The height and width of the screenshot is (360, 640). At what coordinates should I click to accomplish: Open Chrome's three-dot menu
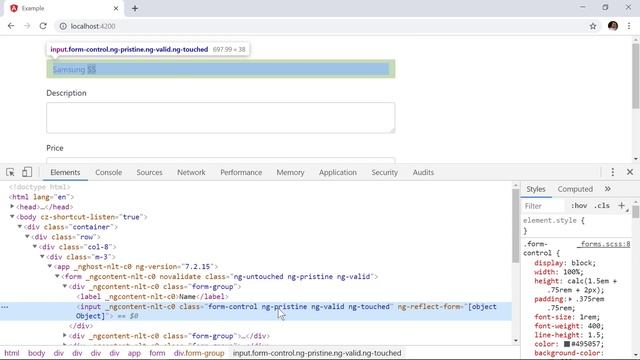click(629, 26)
